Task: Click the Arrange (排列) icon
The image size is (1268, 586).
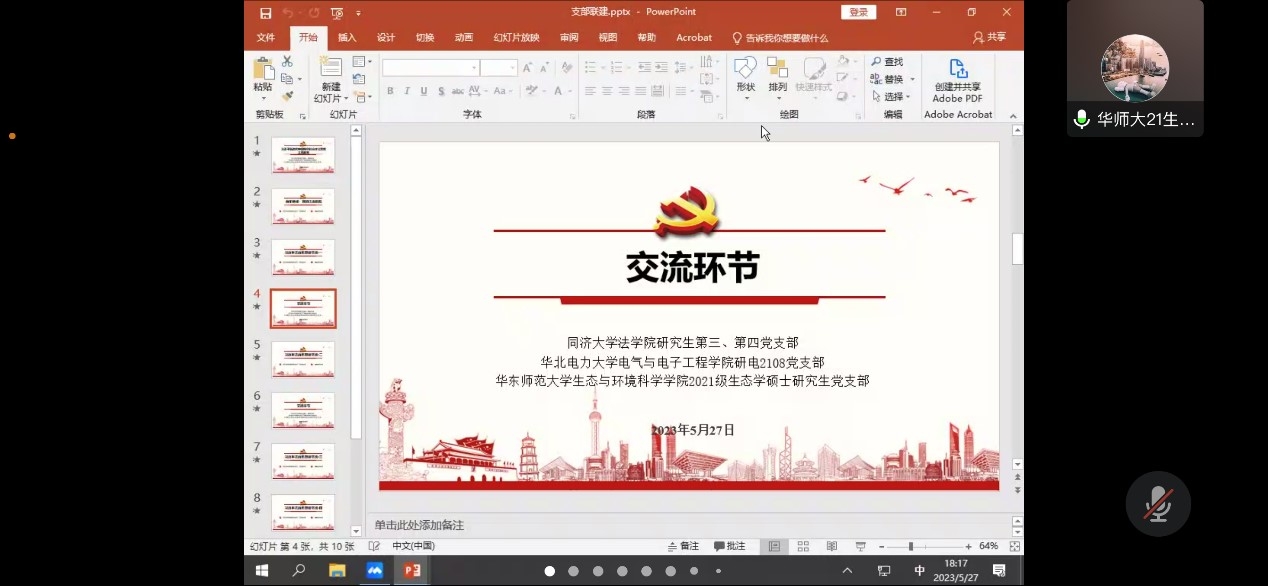Action: pos(777,70)
